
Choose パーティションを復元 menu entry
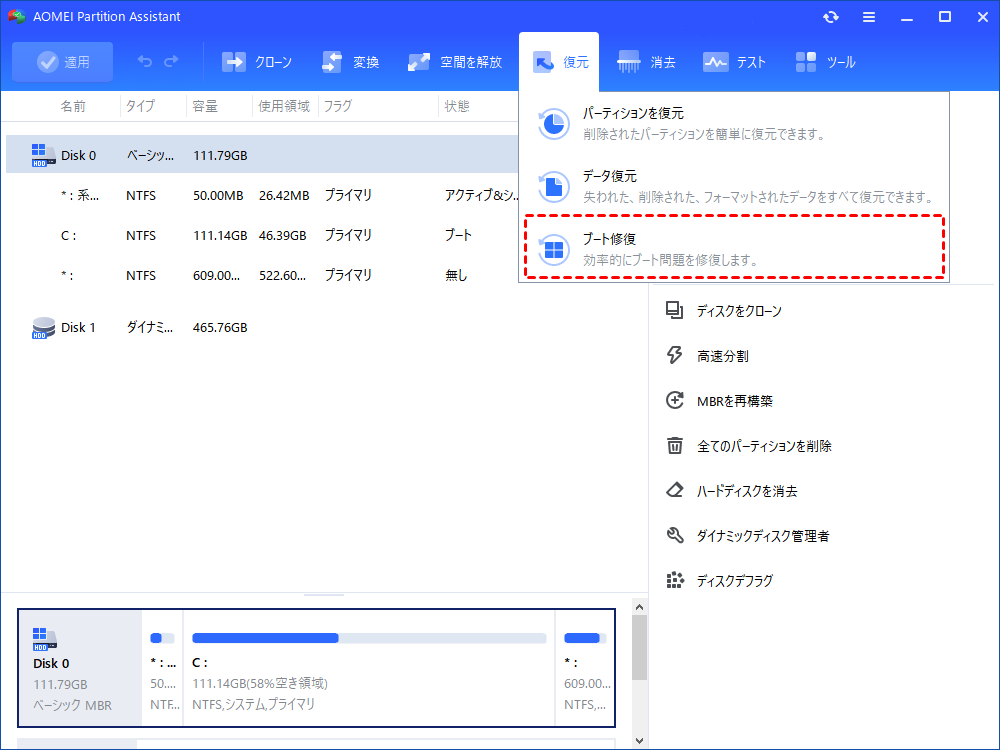(734, 123)
